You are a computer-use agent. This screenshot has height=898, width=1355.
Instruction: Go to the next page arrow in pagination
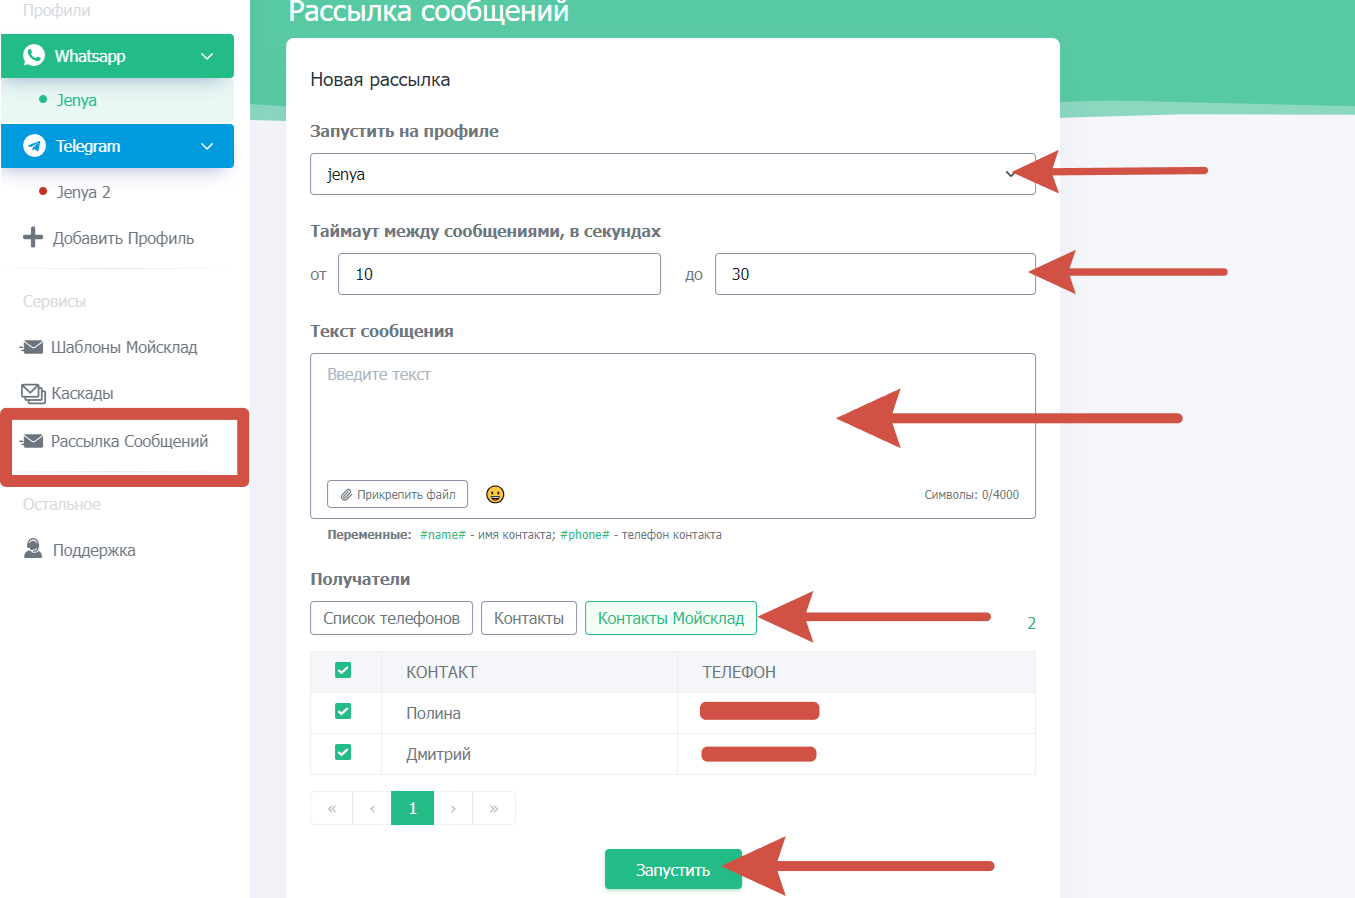(453, 808)
